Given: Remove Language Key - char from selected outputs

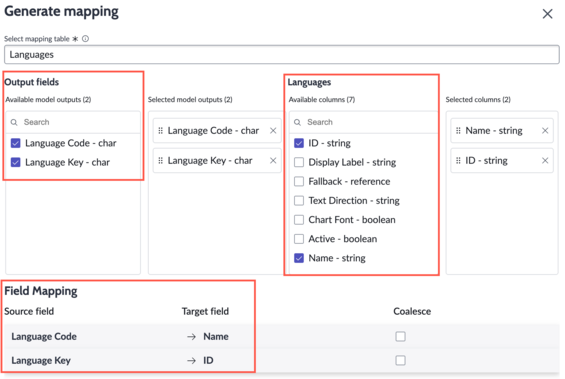Looking at the screenshot, I should [x=273, y=160].
